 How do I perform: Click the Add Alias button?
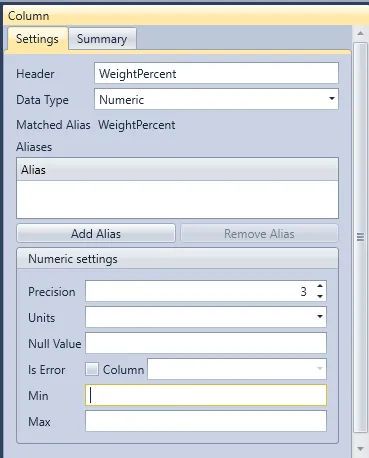pyautogui.click(x=96, y=233)
